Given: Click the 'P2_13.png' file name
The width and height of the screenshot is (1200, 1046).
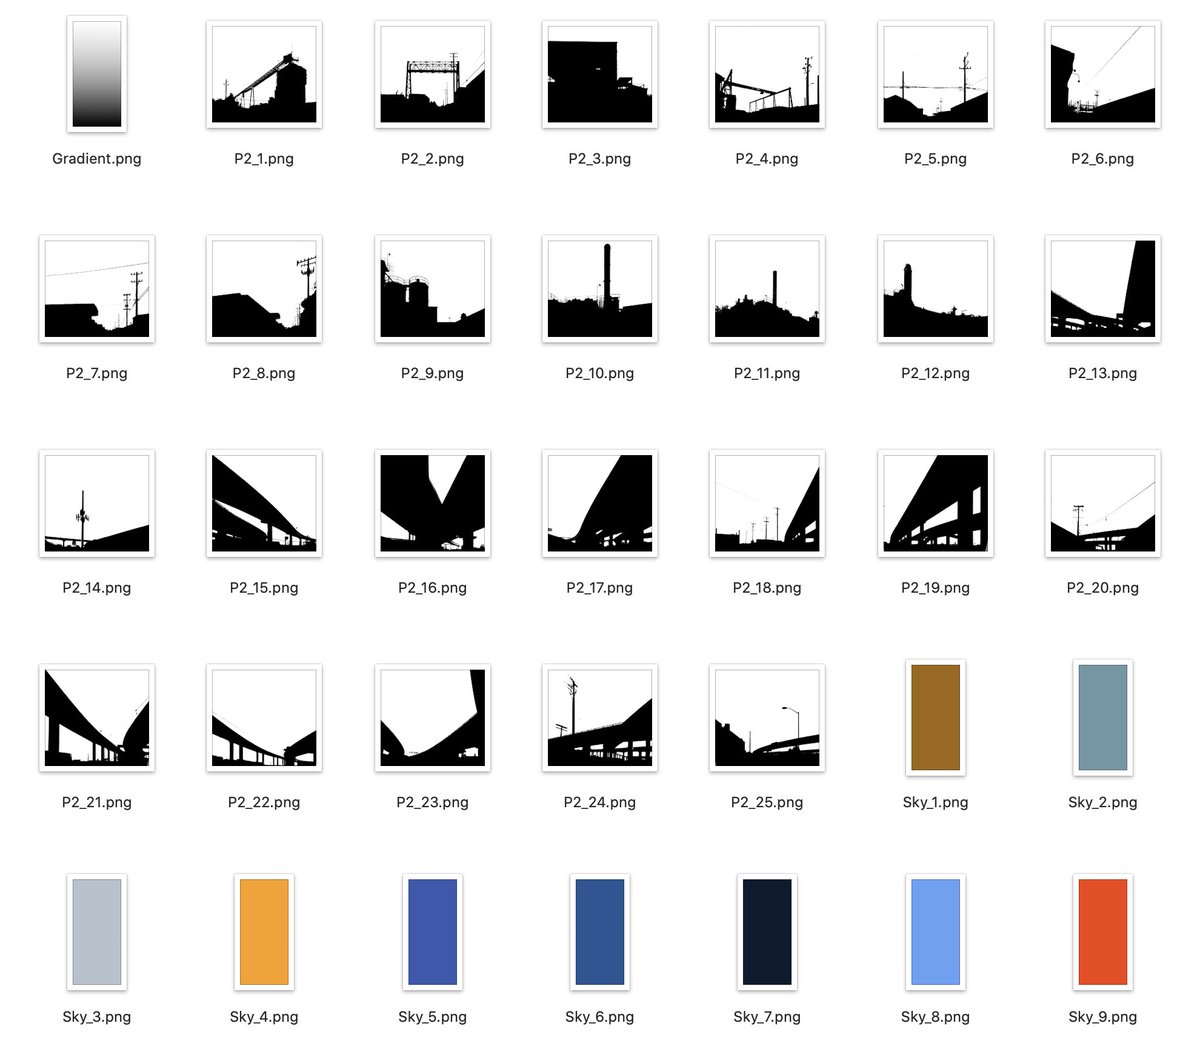Looking at the screenshot, I should (x=1103, y=374).
